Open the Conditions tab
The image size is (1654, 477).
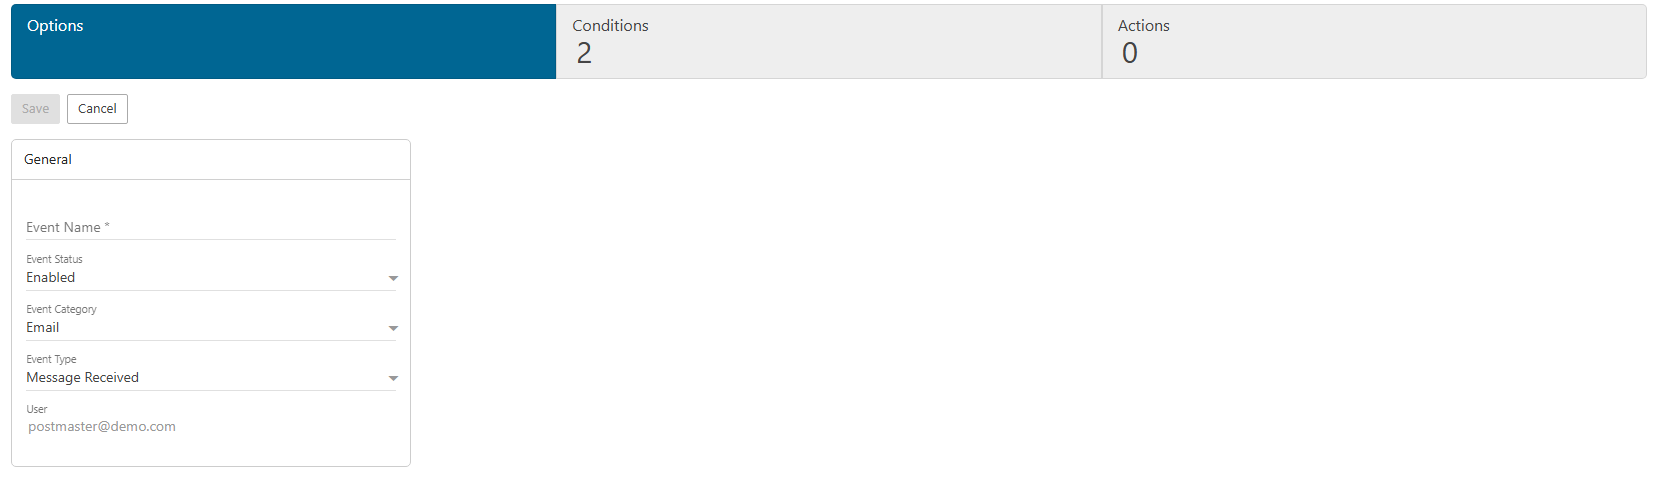click(828, 41)
